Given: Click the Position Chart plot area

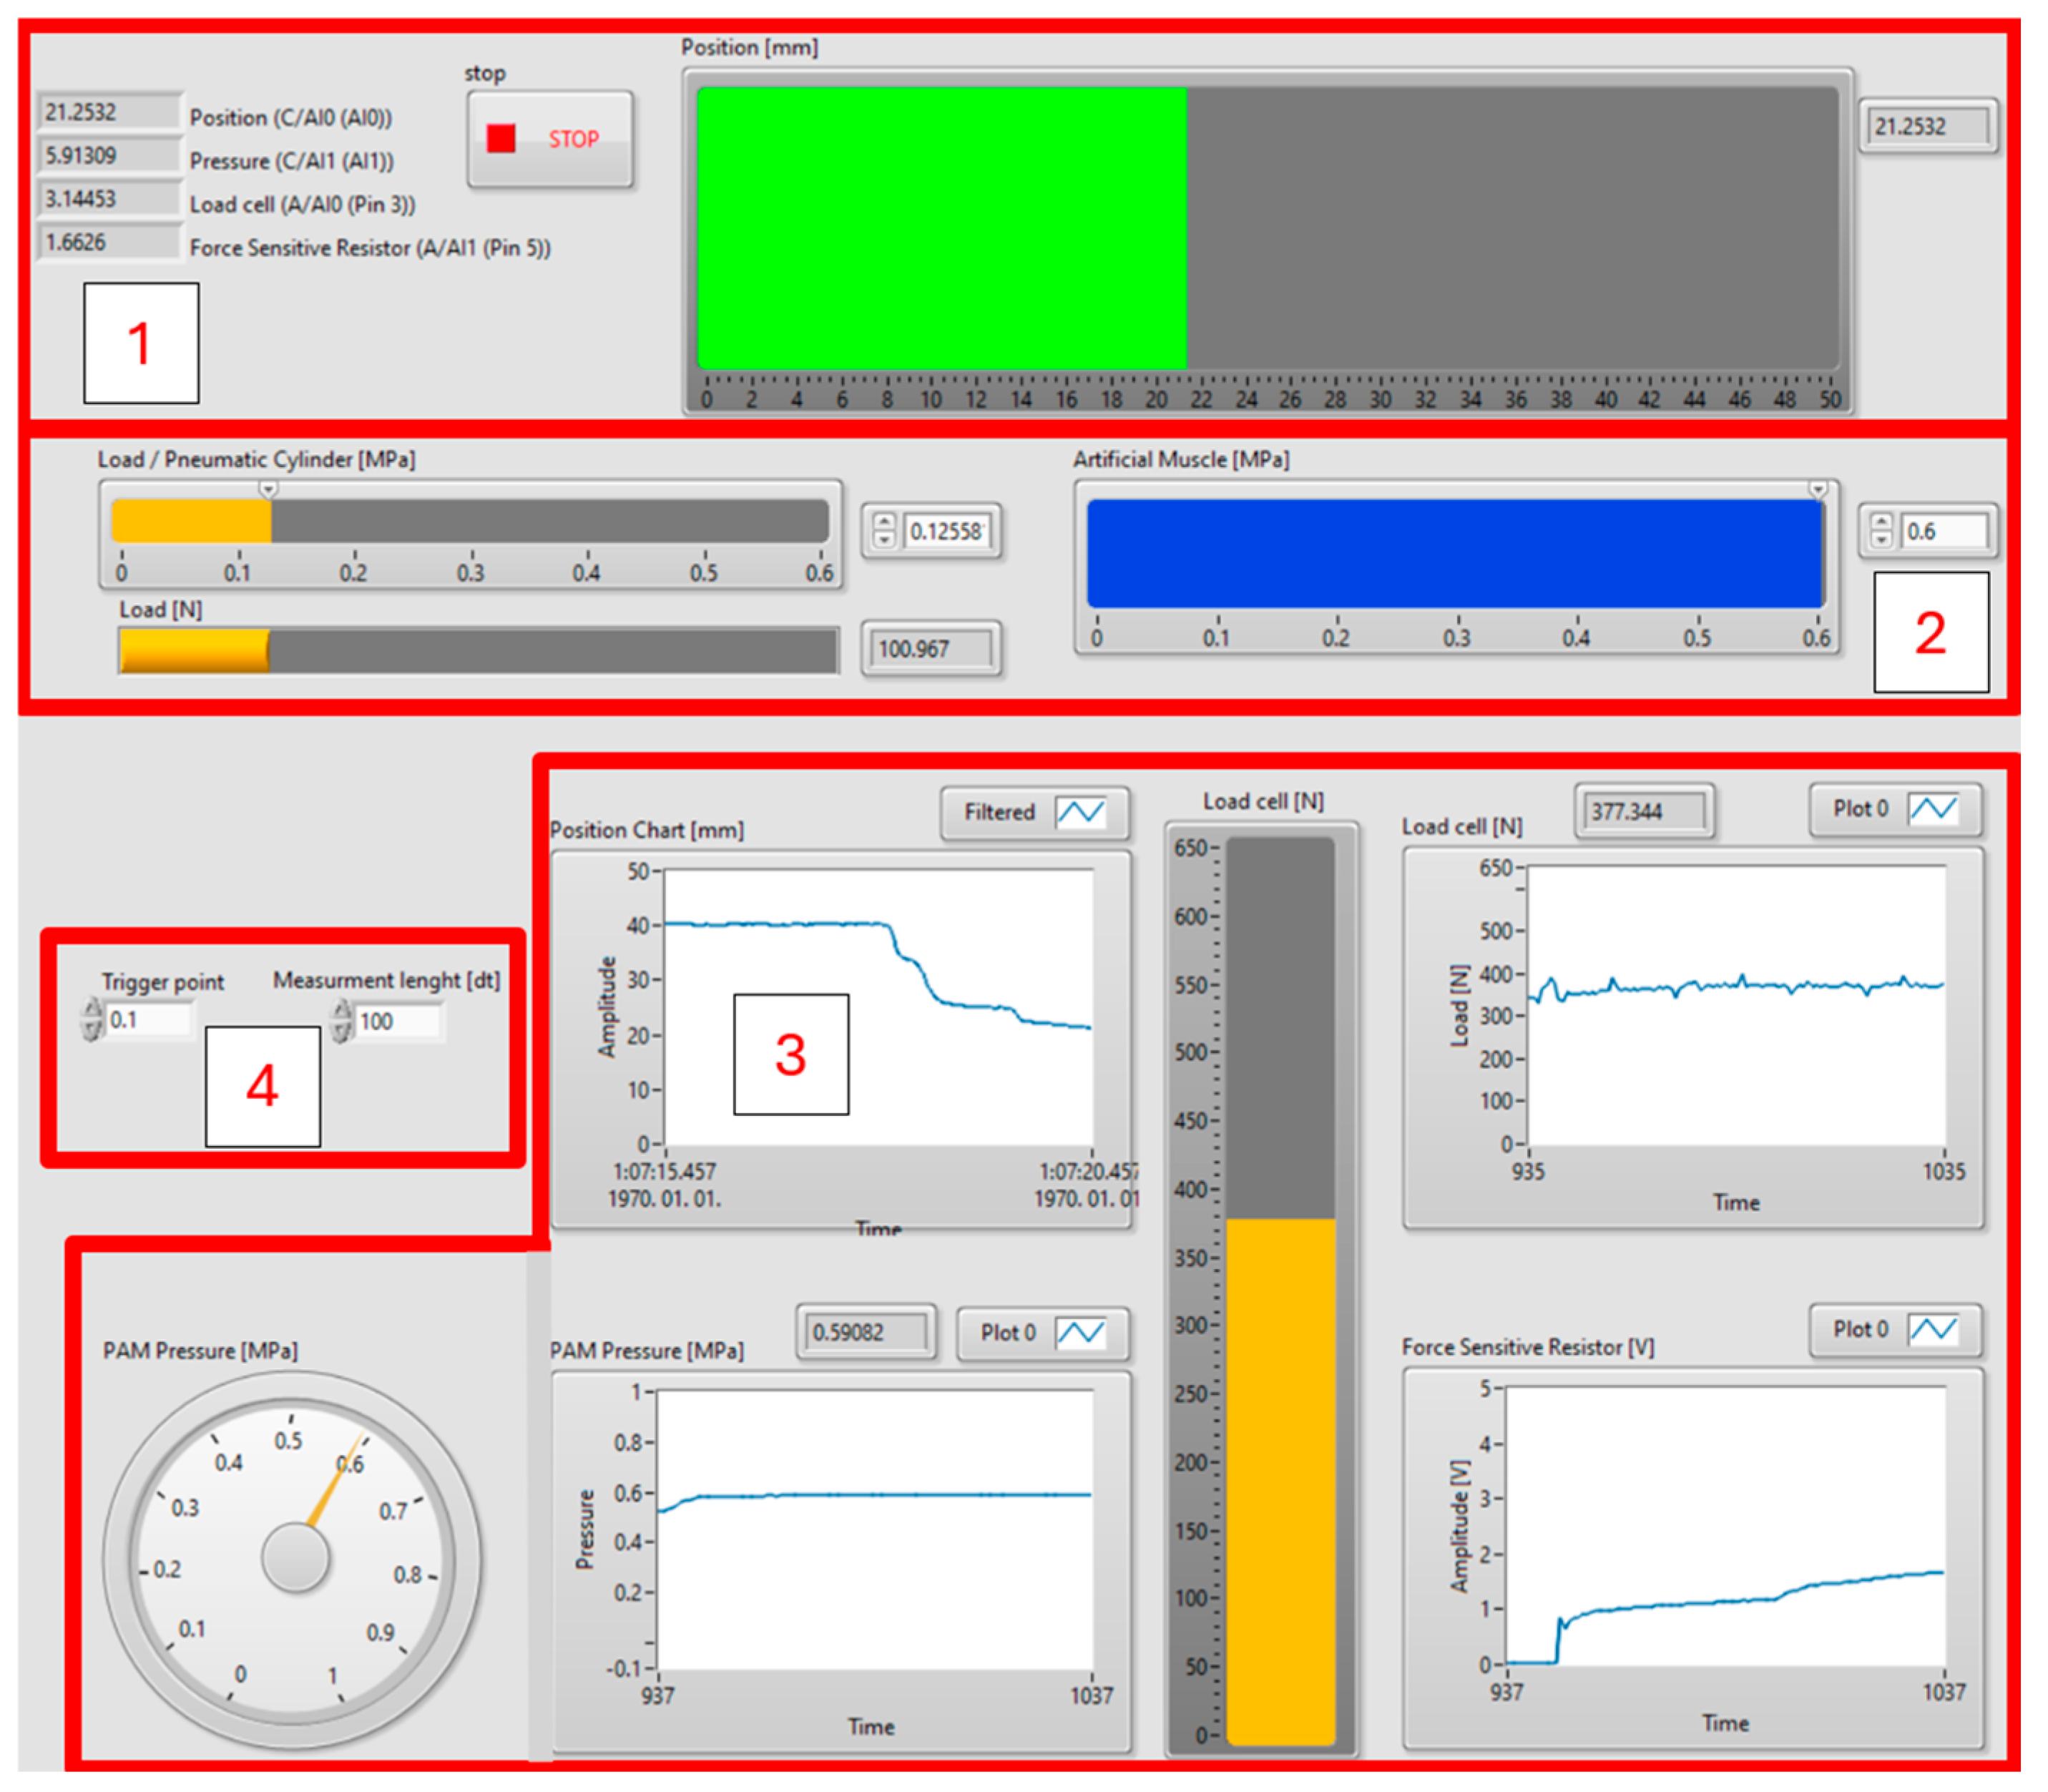Looking at the screenshot, I should 878,1008.
